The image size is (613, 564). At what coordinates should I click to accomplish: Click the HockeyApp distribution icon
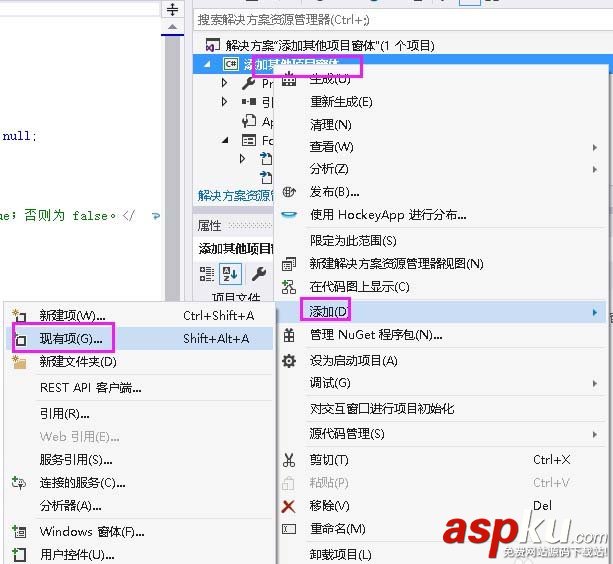pyautogui.click(x=289, y=215)
